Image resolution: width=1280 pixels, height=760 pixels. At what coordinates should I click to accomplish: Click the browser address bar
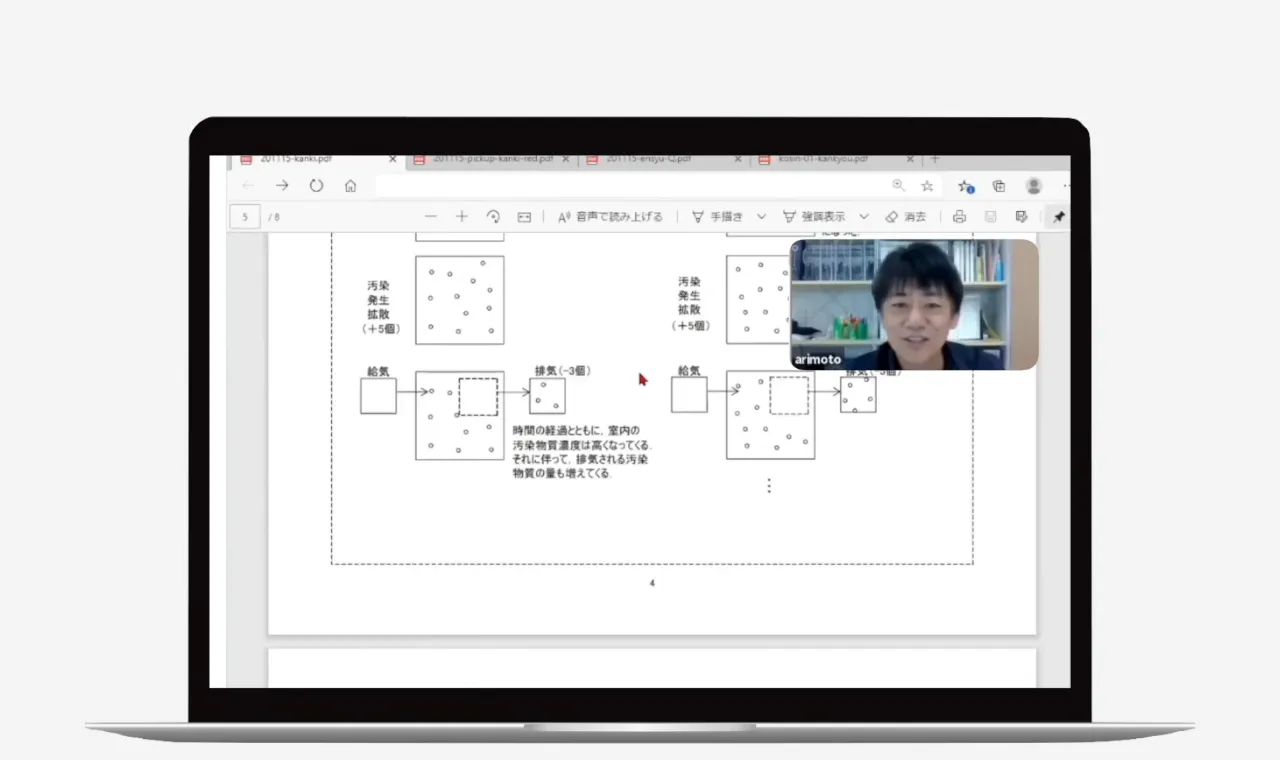[630, 186]
